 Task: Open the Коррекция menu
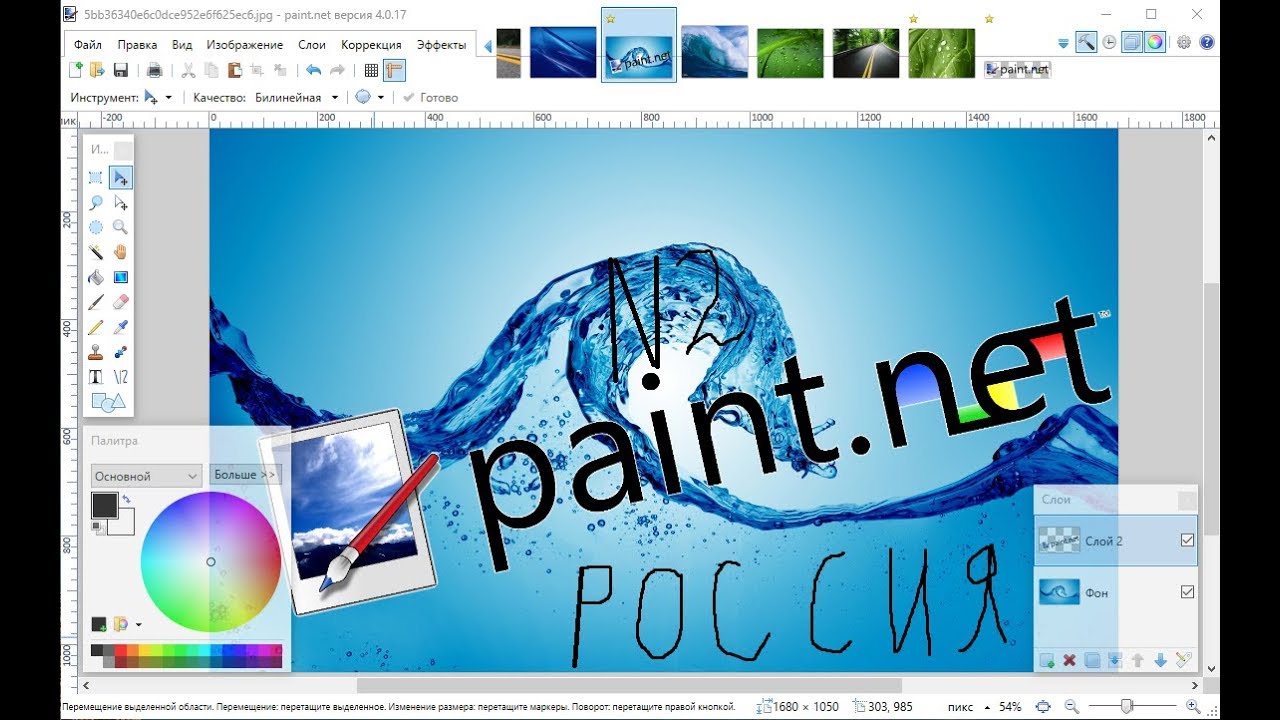click(371, 45)
